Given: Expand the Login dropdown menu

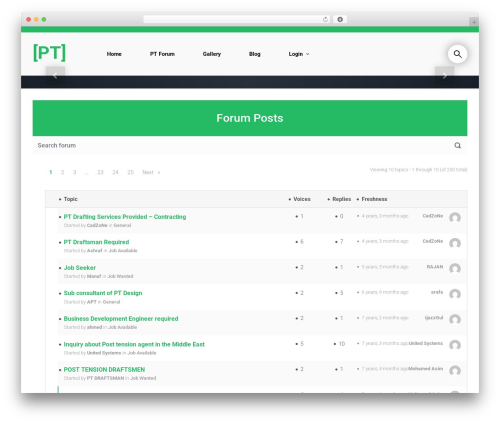Looking at the screenshot, I should (299, 54).
